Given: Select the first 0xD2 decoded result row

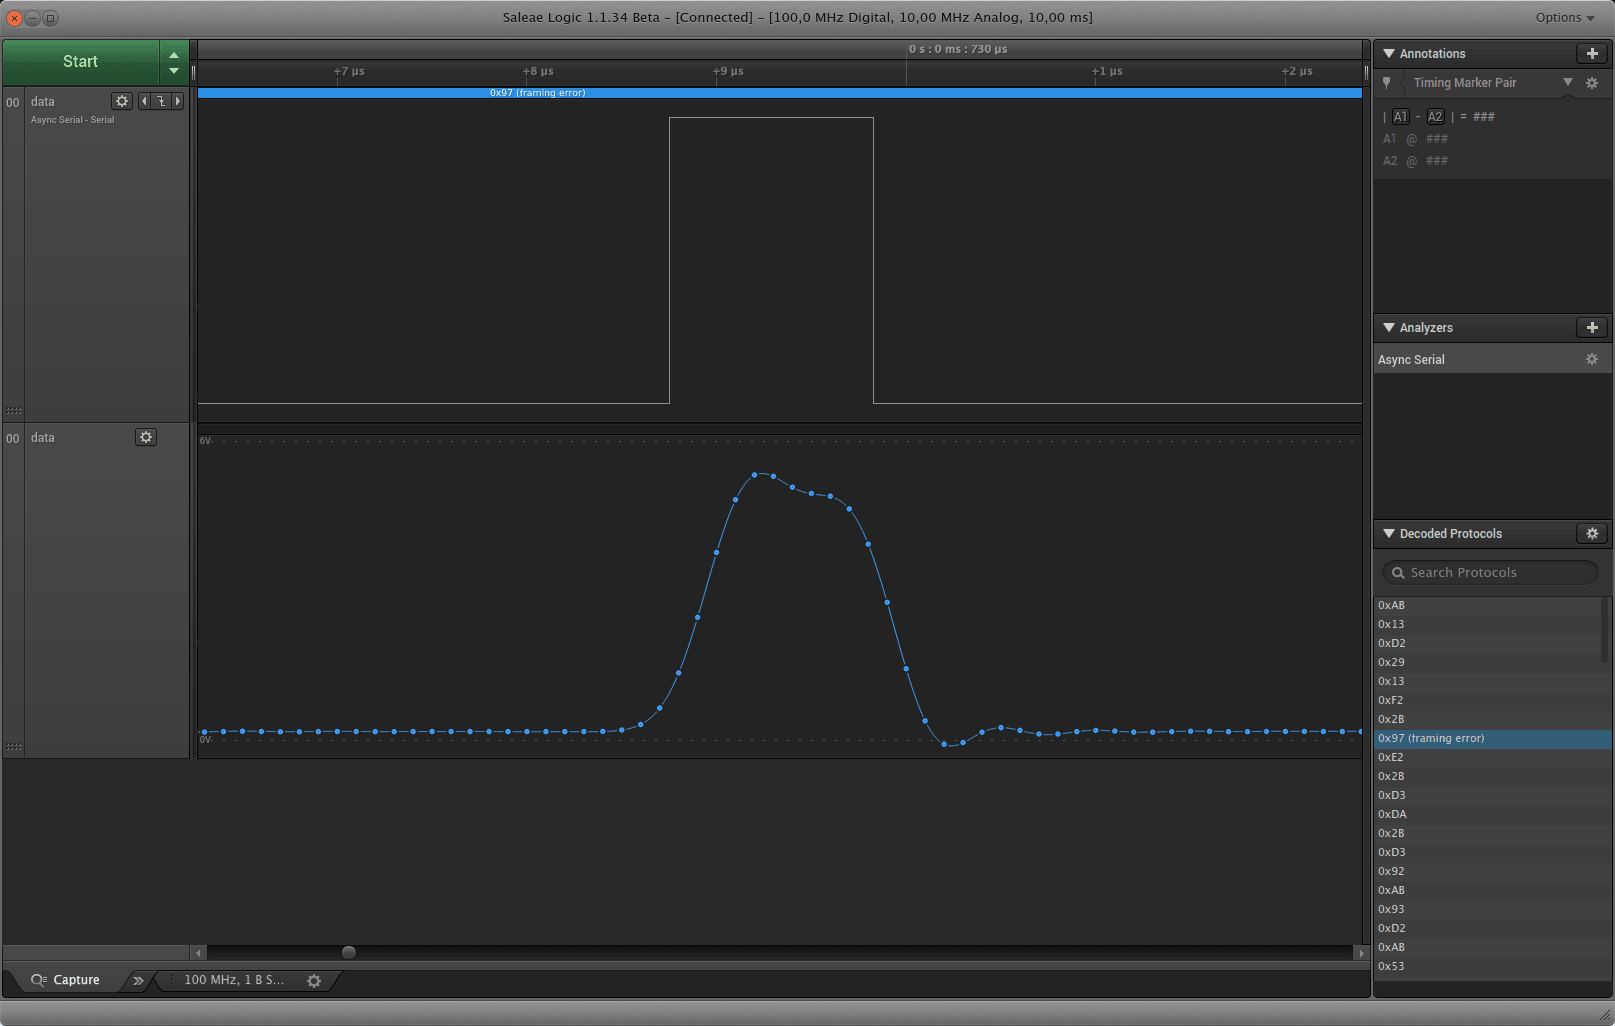Looking at the screenshot, I should coord(1488,643).
